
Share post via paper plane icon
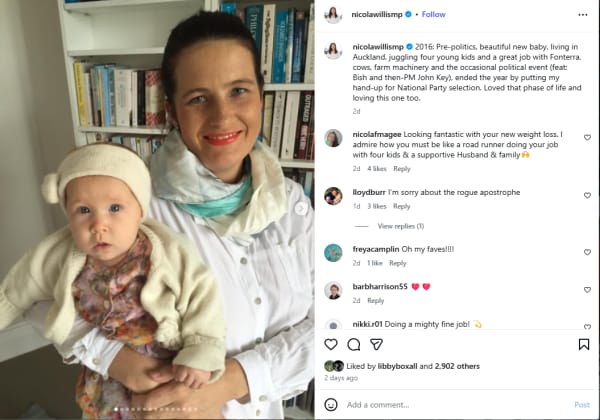click(377, 344)
